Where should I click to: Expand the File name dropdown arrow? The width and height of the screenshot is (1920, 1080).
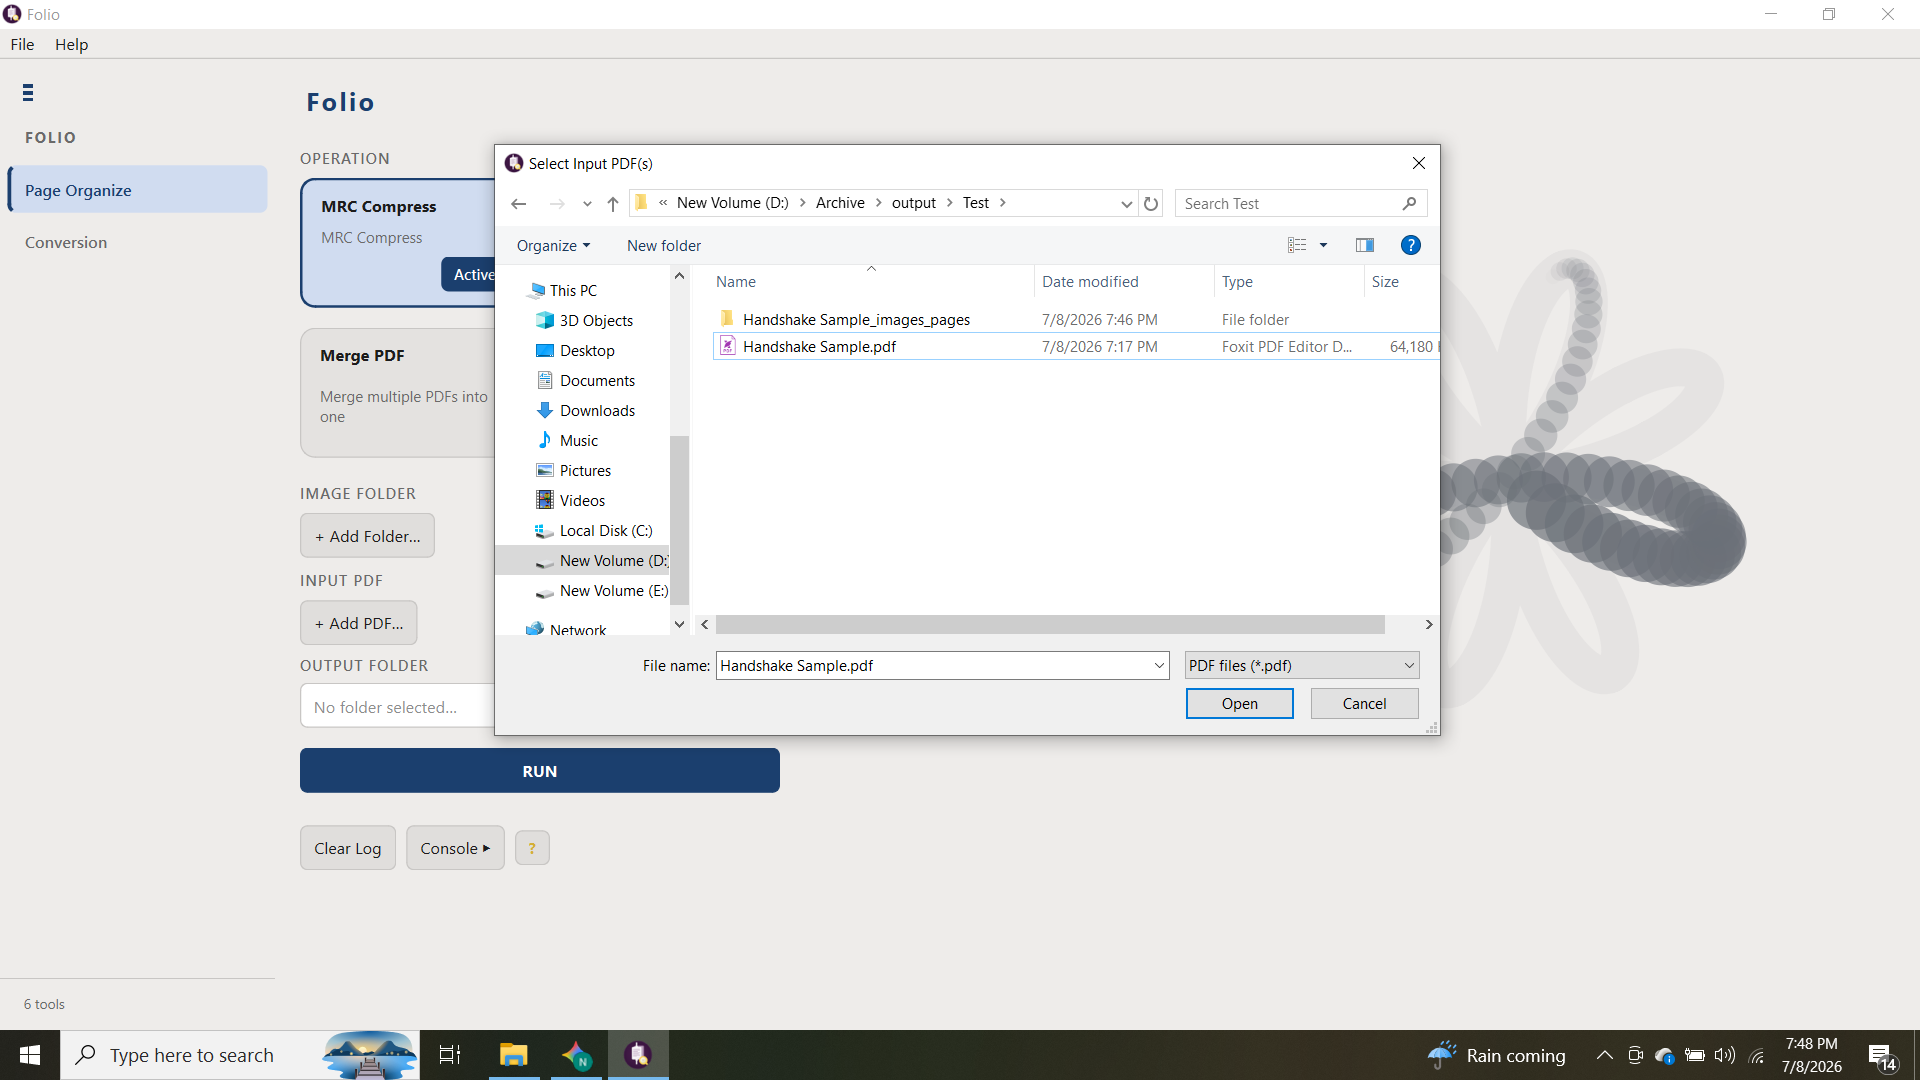(x=1159, y=665)
